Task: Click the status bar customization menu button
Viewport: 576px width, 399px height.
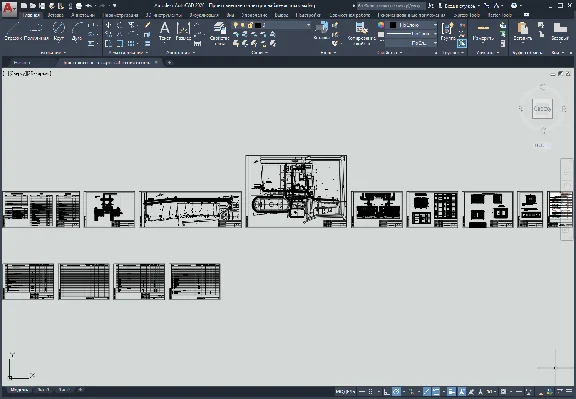Action: (569, 392)
